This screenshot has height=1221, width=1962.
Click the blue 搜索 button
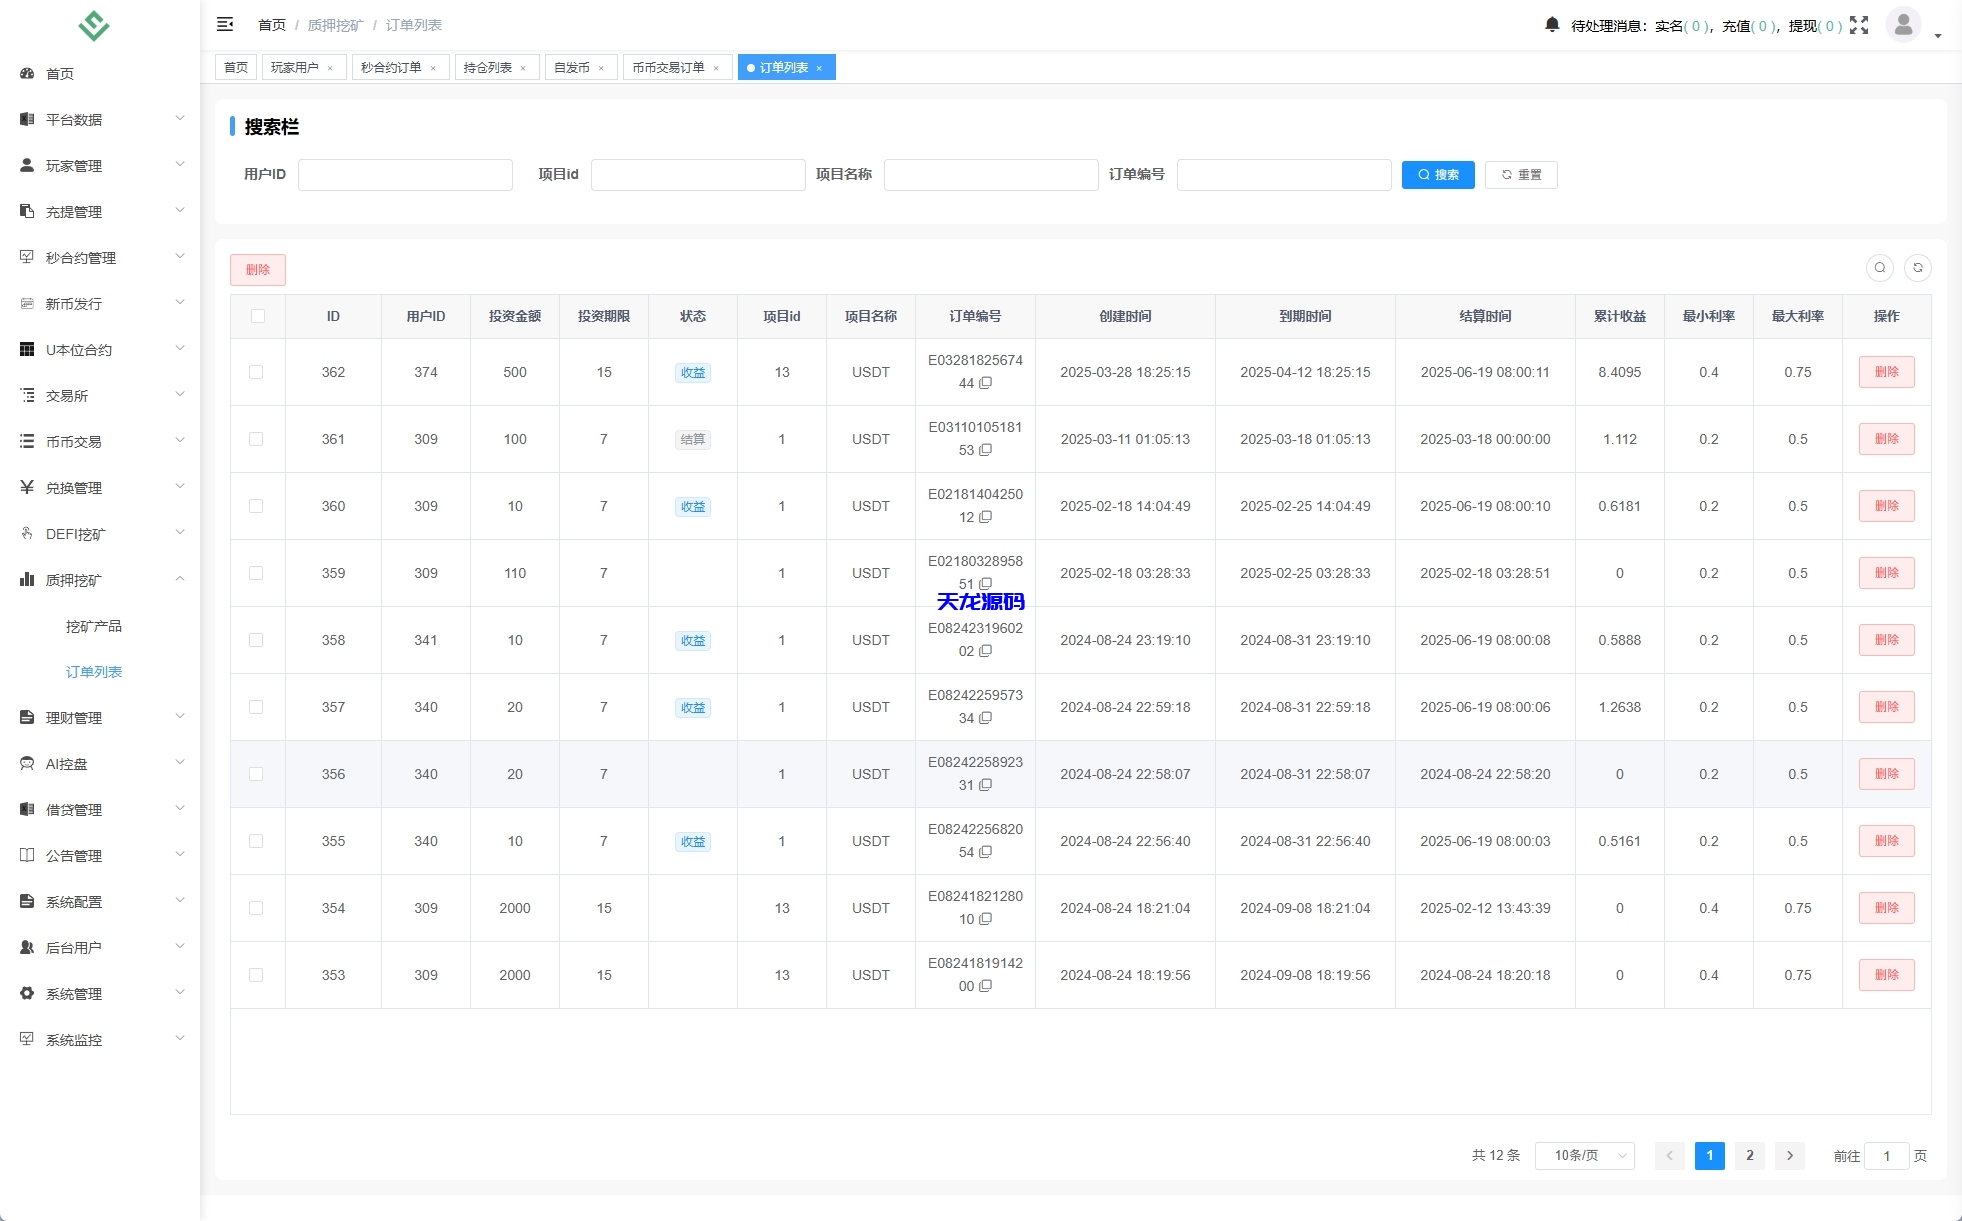click(x=1437, y=175)
